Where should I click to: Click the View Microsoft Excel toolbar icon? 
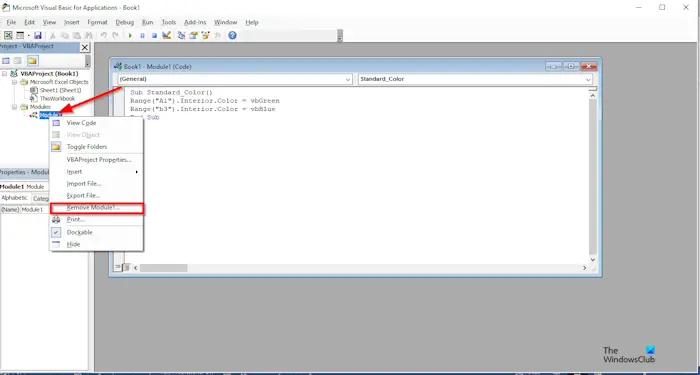pyautogui.click(x=8, y=35)
